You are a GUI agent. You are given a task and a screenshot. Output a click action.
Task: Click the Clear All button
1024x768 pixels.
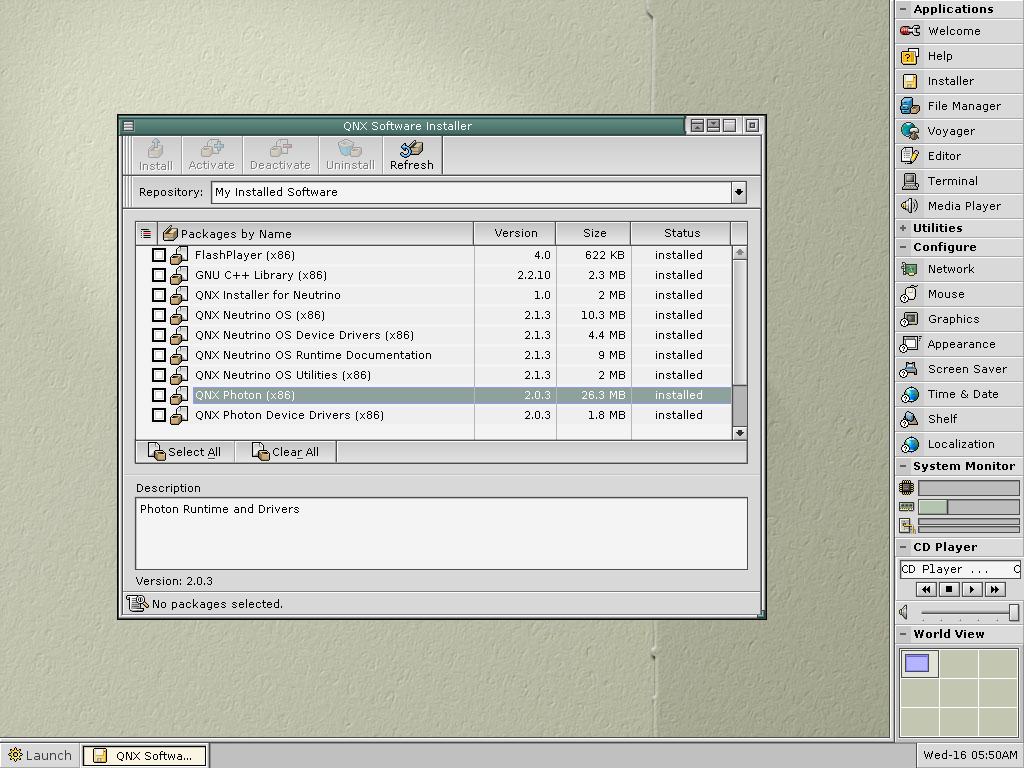[285, 452]
